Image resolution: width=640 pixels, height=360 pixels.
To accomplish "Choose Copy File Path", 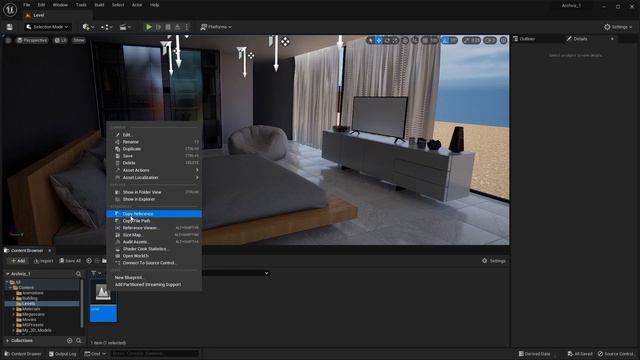I will click(154, 221).
